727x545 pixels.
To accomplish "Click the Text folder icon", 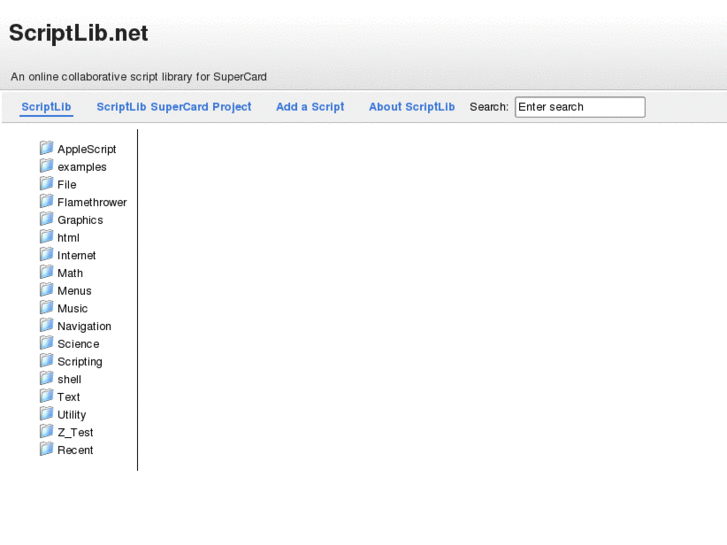I will coord(46,396).
